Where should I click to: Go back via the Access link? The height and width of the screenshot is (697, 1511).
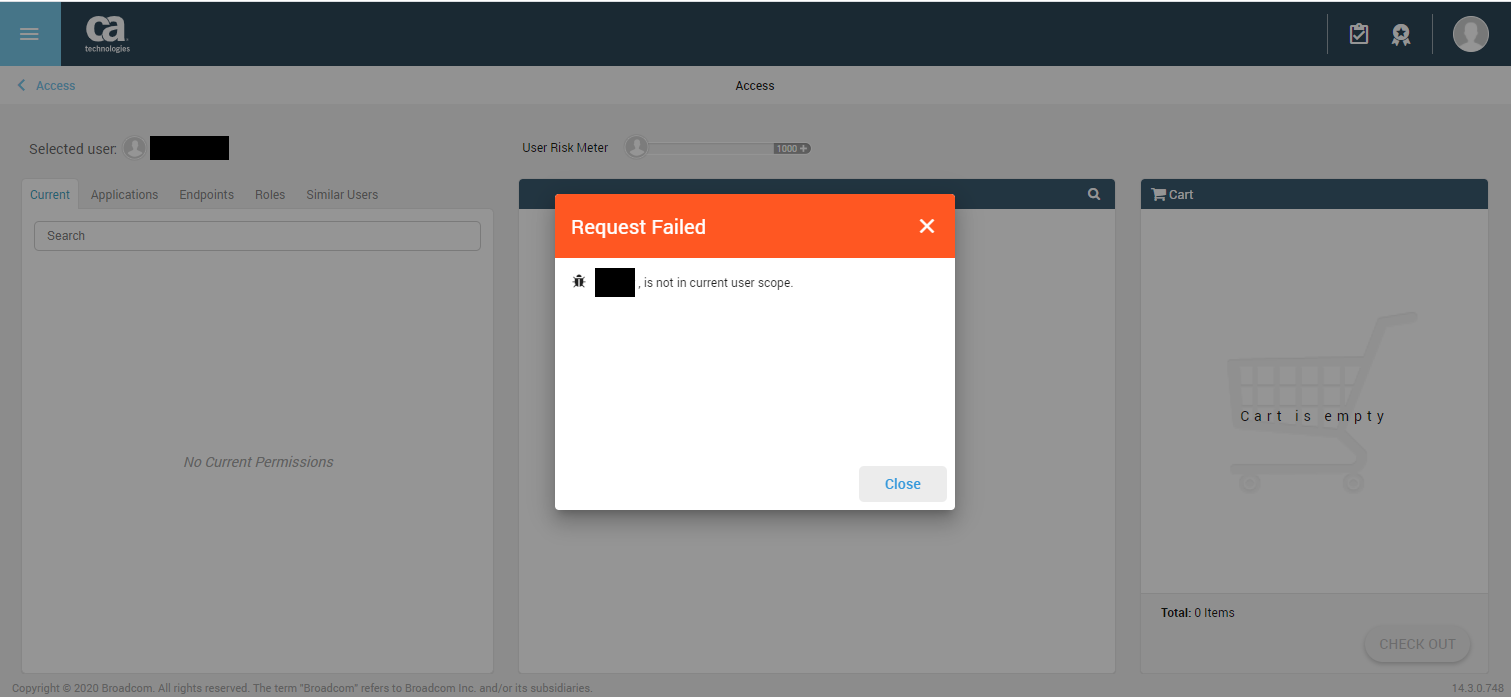pyautogui.click(x=55, y=86)
